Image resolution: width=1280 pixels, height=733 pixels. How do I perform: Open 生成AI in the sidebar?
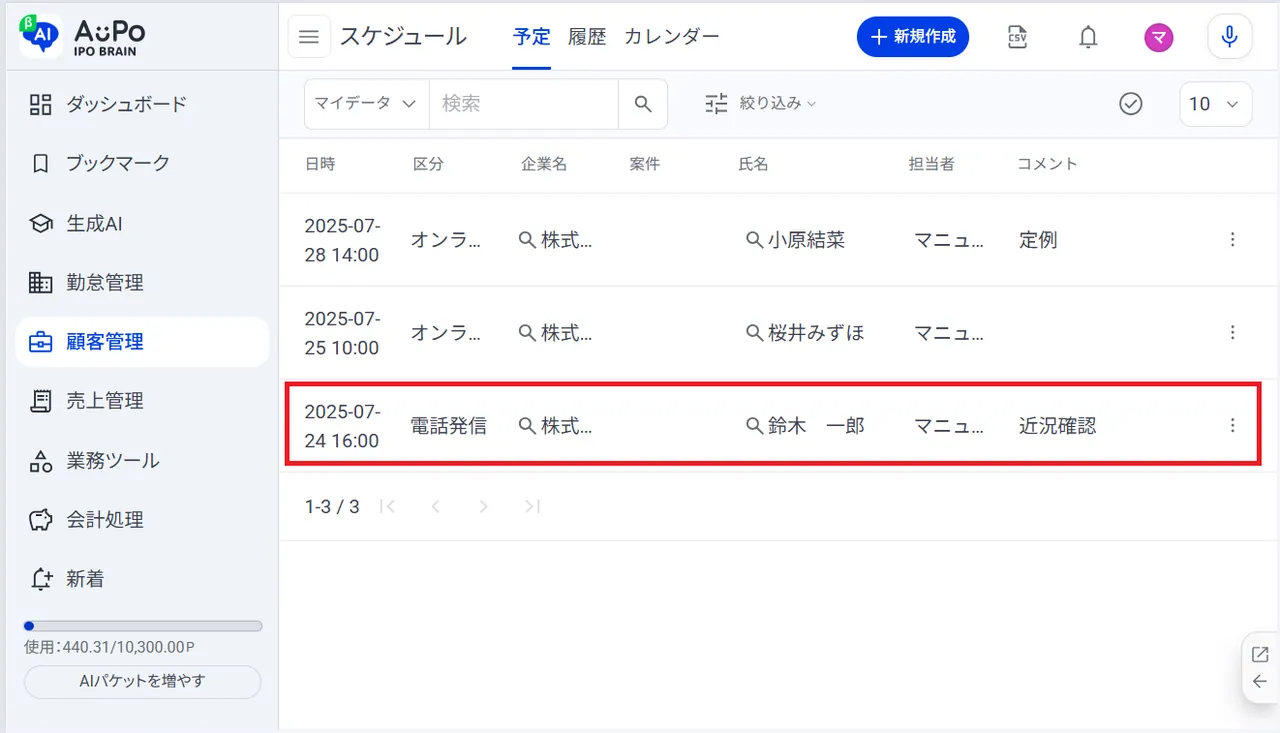coord(142,223)
